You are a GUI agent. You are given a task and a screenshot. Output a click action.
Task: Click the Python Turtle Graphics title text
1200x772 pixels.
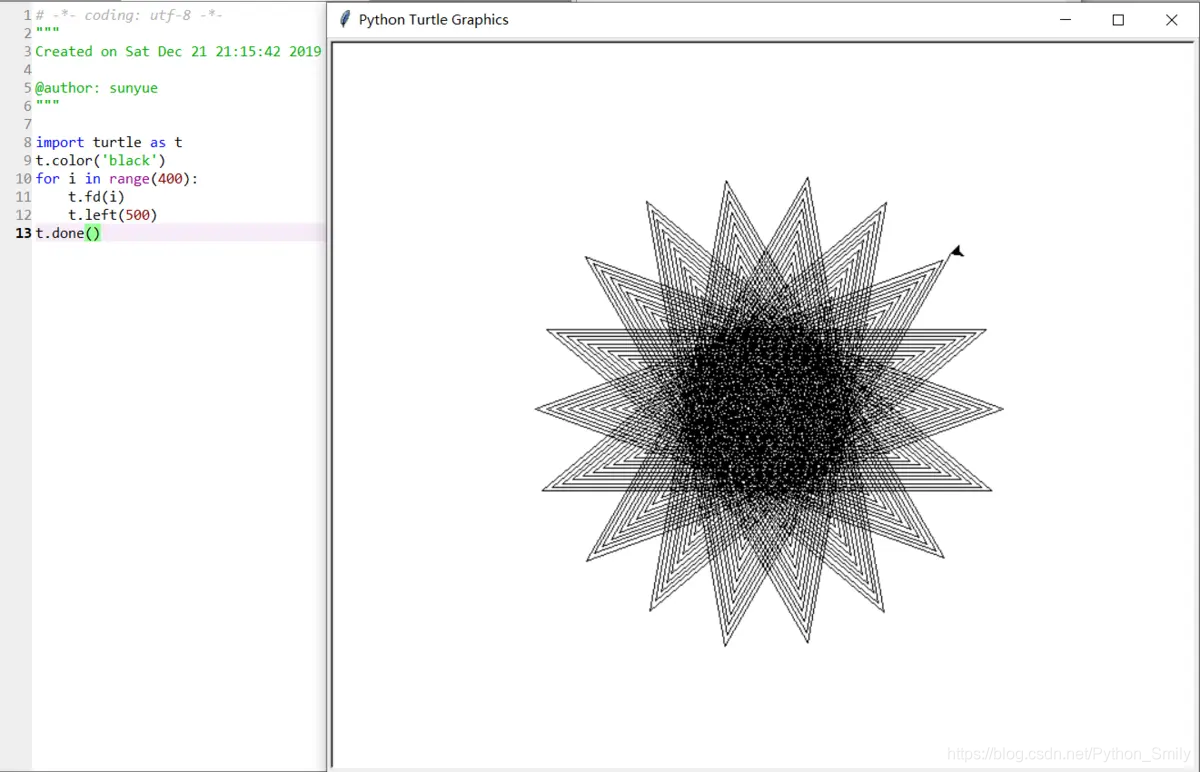point(434,20)
